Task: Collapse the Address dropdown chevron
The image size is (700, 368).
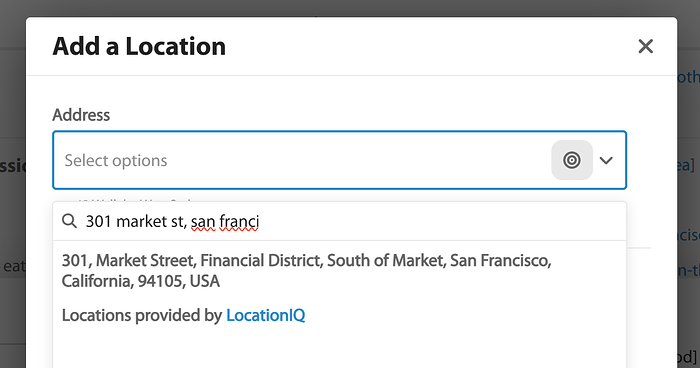Action: pyautogui.click(x=606, y=160)
